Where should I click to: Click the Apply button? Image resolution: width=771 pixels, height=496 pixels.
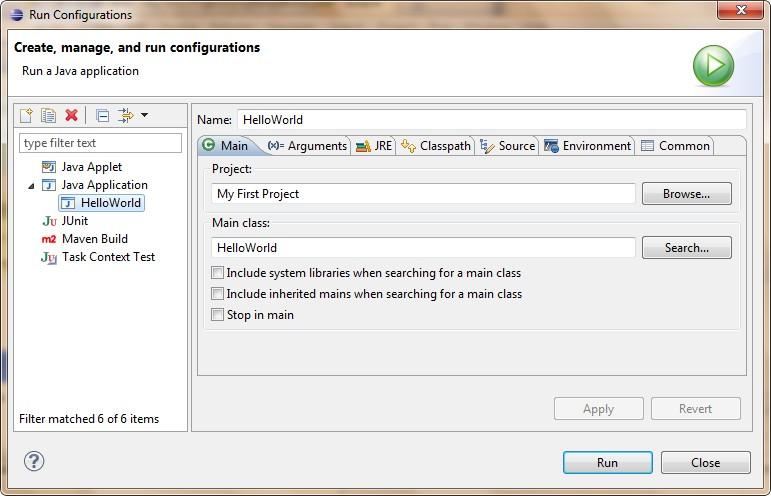click(598, 408)
